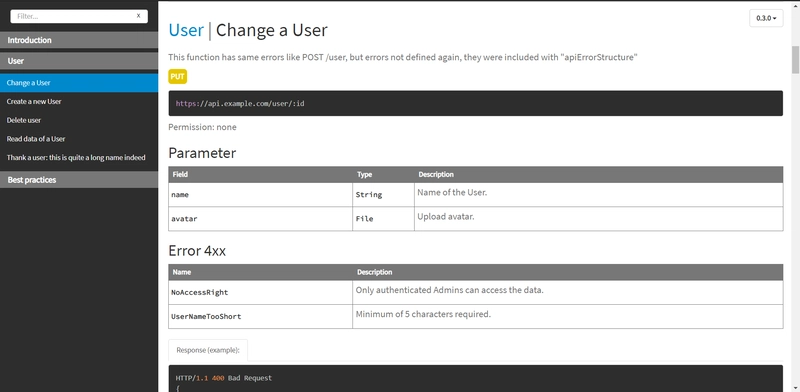Click the 'File' type cell
This screenshot has height=392, width=800.
(383, 218)
